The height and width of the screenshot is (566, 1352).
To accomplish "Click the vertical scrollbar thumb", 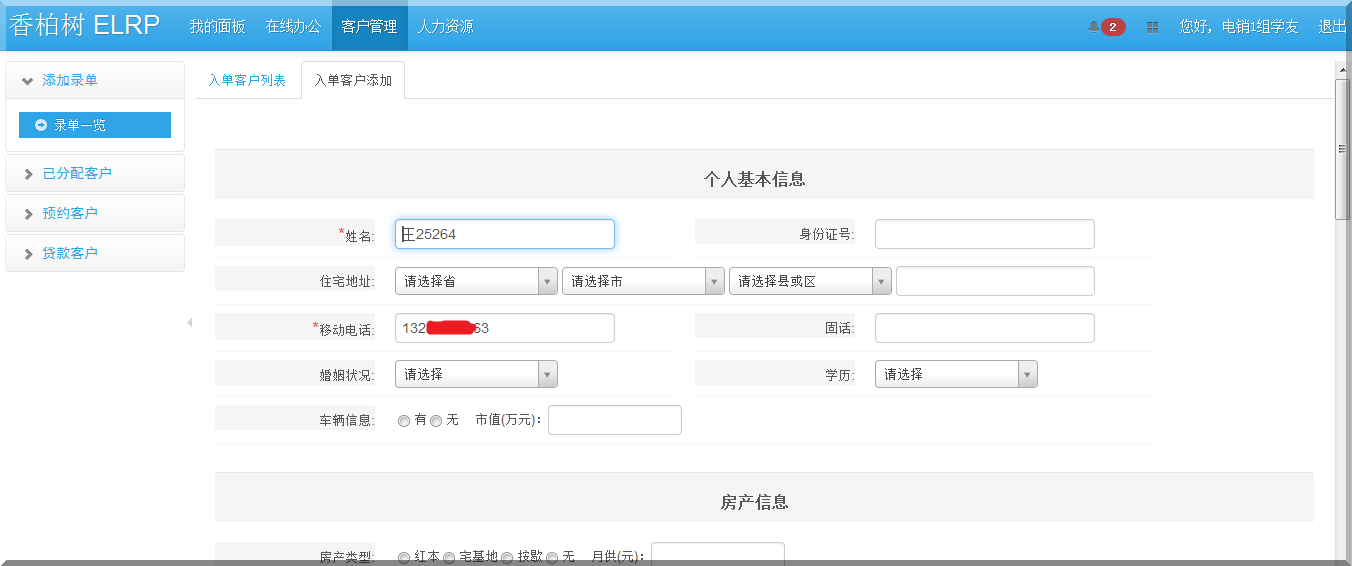I will coord(1343,149).
